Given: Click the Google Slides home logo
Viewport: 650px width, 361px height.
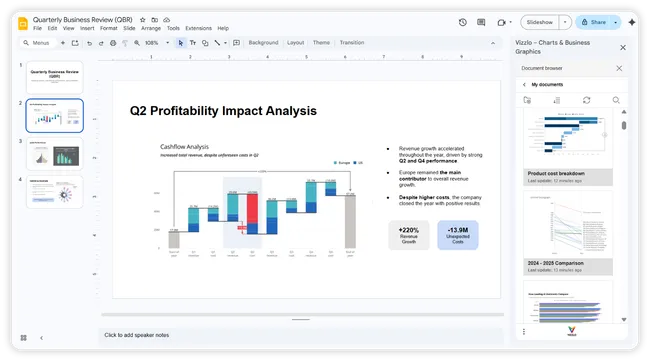Looking at the screenshot, I should tap(23, 24).
